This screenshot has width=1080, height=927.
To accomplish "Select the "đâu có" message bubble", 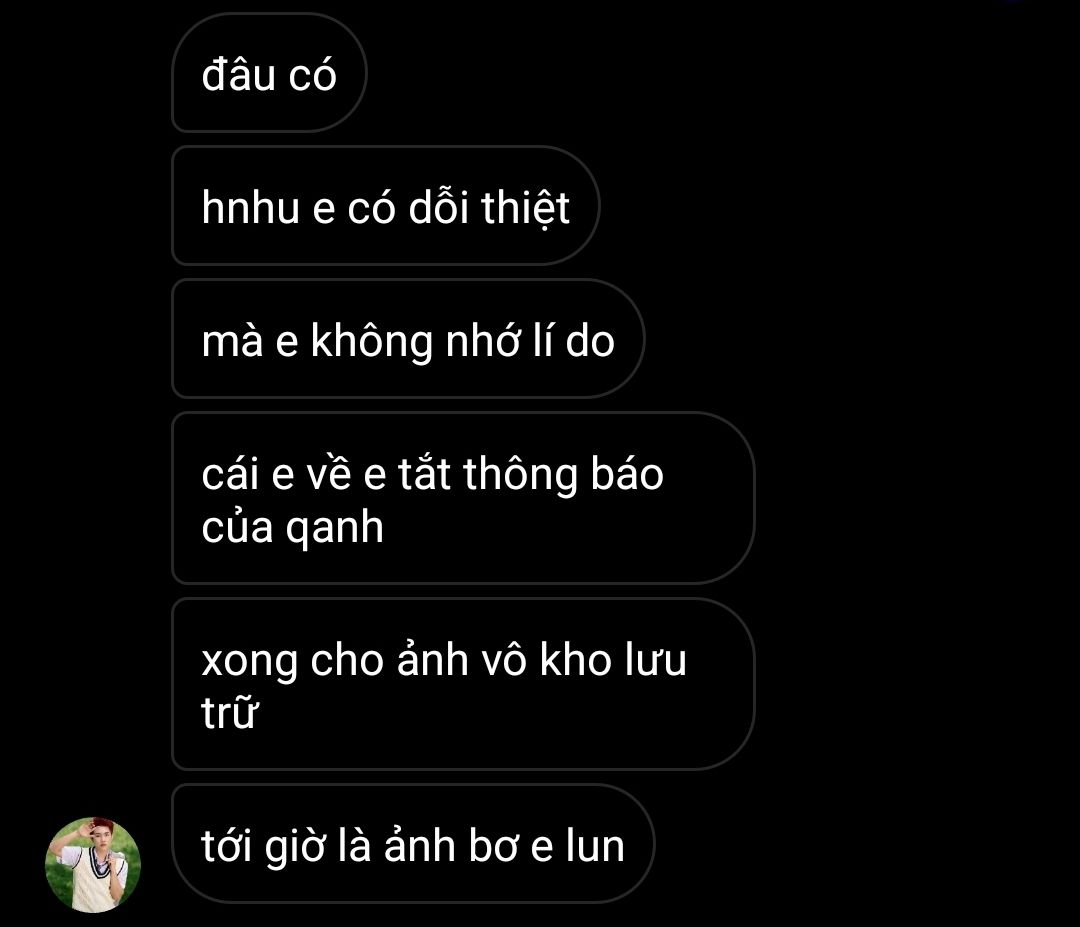I will pyautogui.click(x=269, y=72).
